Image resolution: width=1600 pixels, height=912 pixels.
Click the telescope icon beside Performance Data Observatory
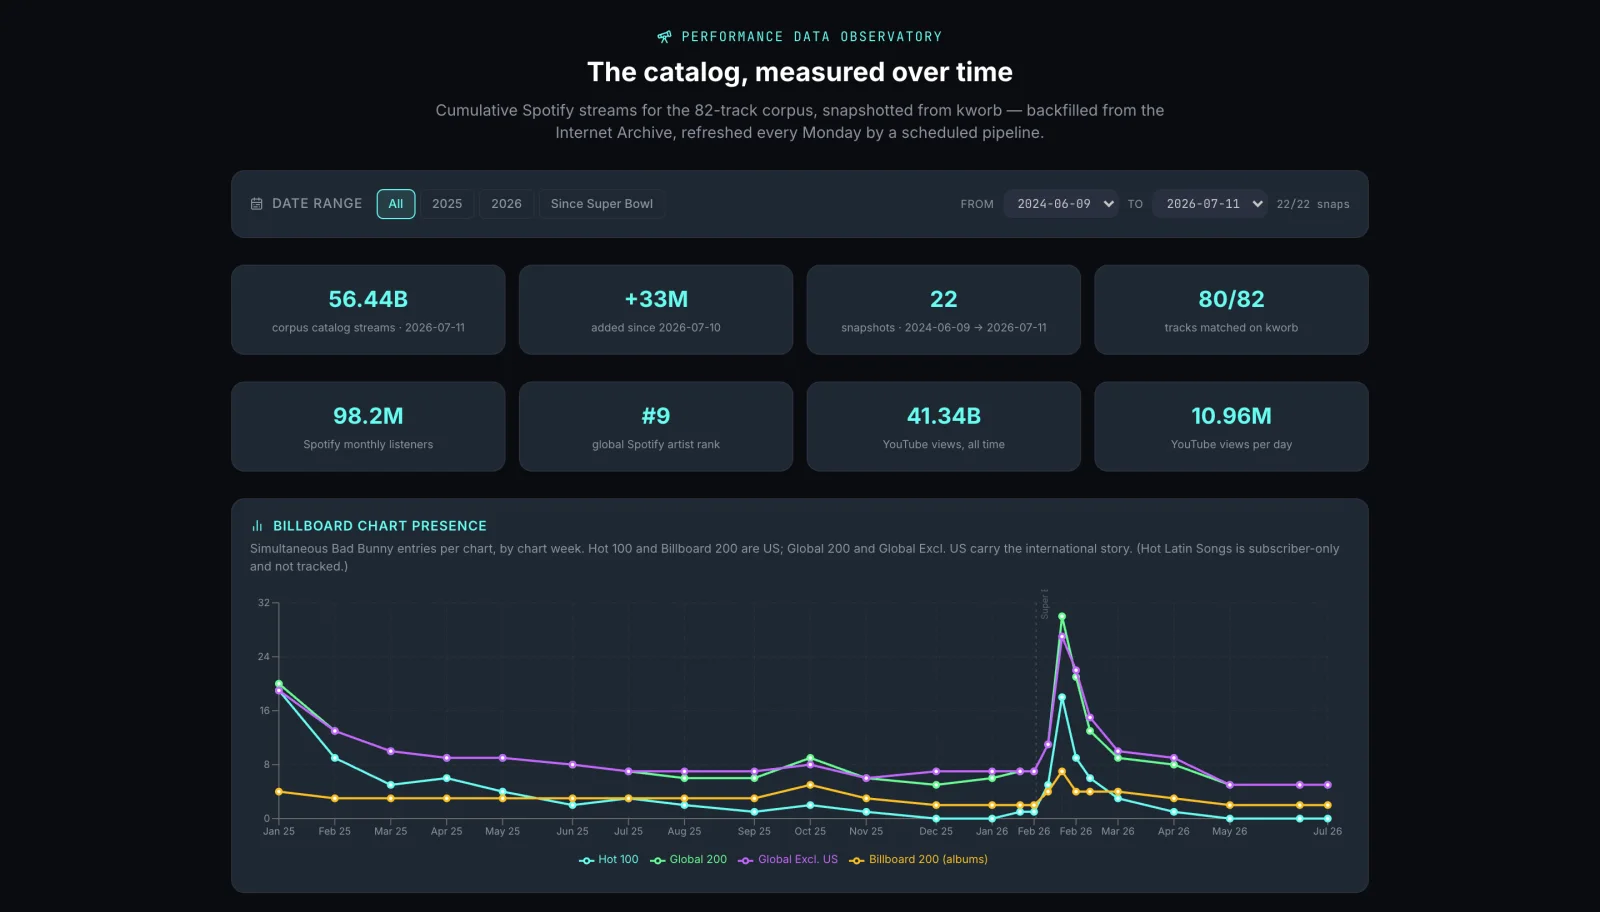665,37
